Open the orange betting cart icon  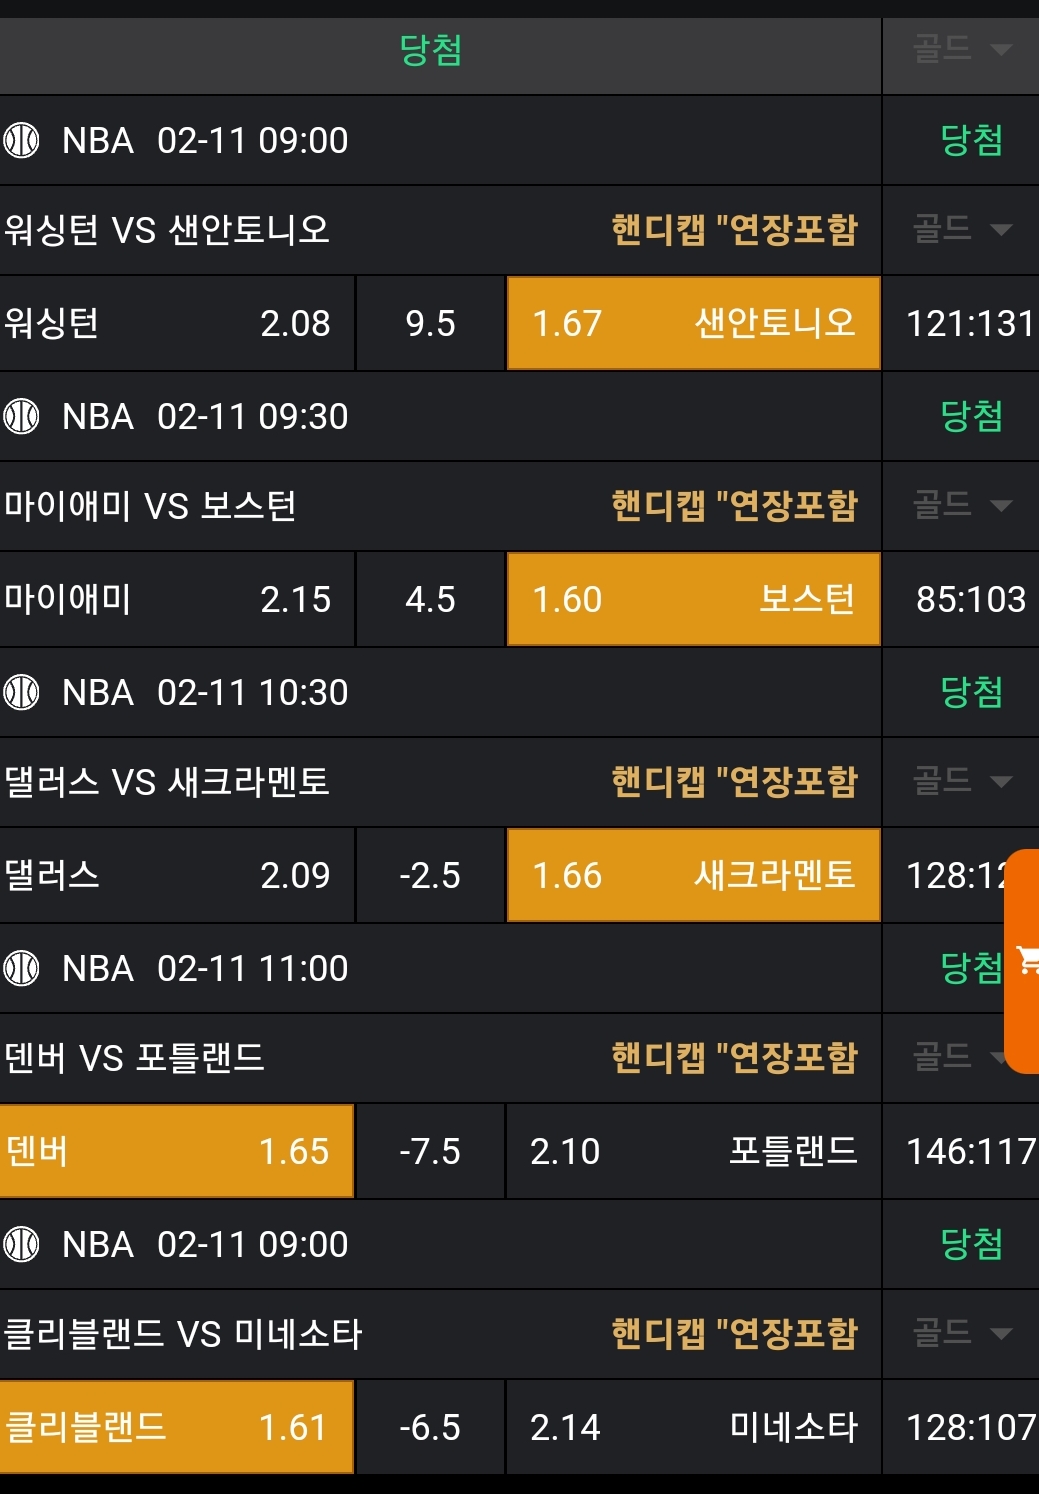(1026, 960)
